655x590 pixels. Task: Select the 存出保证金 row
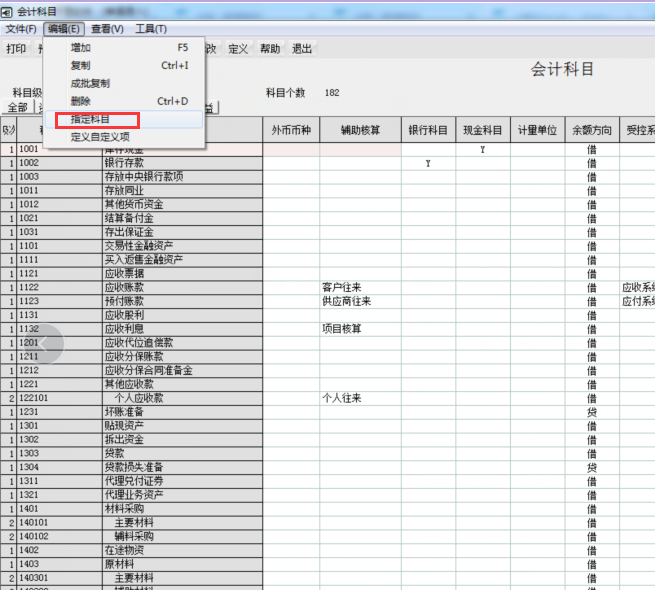pyautogui.click(x=182, y=232)
